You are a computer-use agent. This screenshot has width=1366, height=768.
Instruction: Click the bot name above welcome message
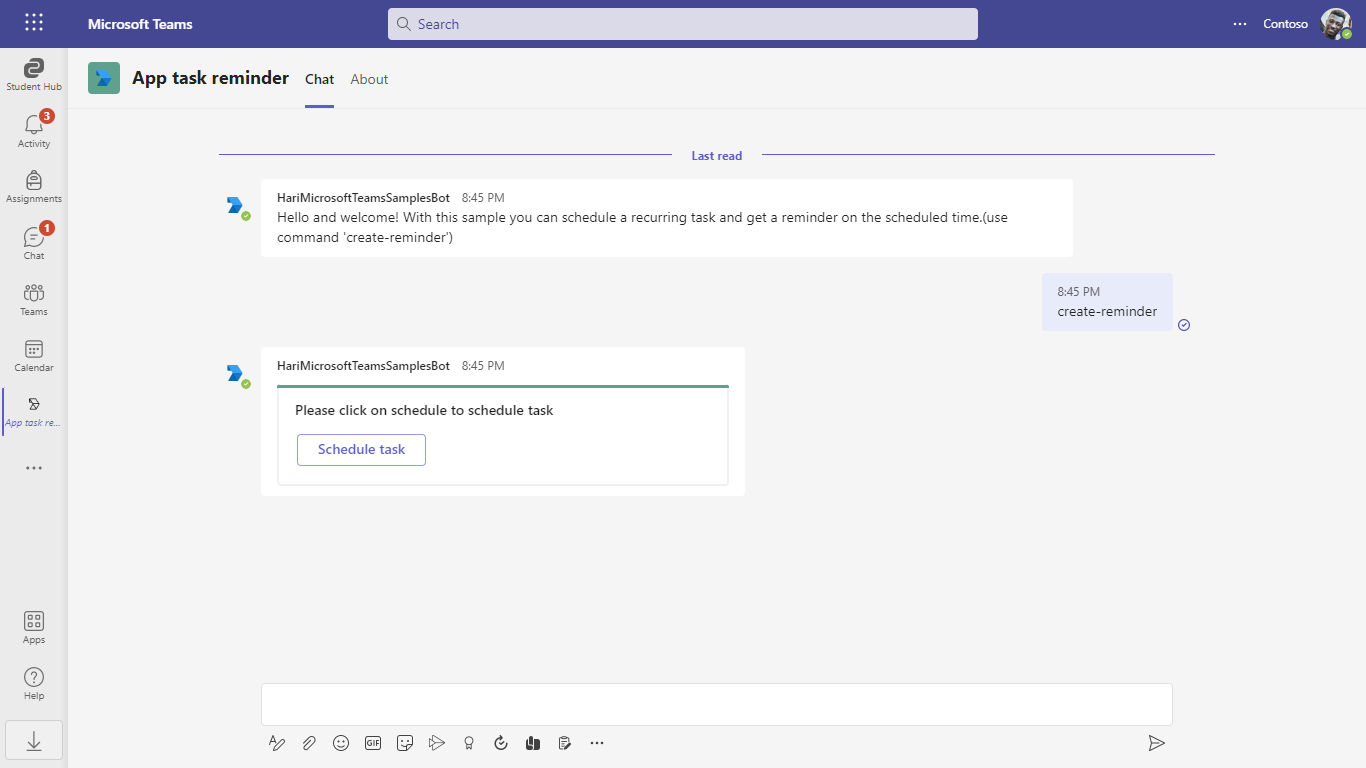(x=363, y=198)
